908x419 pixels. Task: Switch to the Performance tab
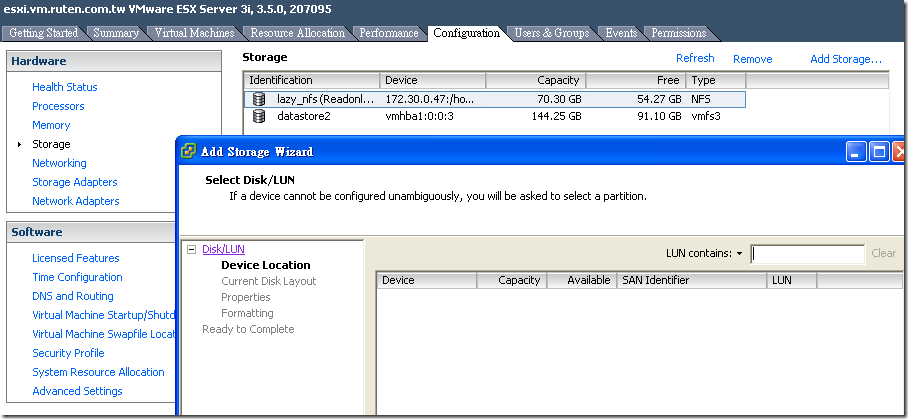pyautogui.click(x=389, y=33)
